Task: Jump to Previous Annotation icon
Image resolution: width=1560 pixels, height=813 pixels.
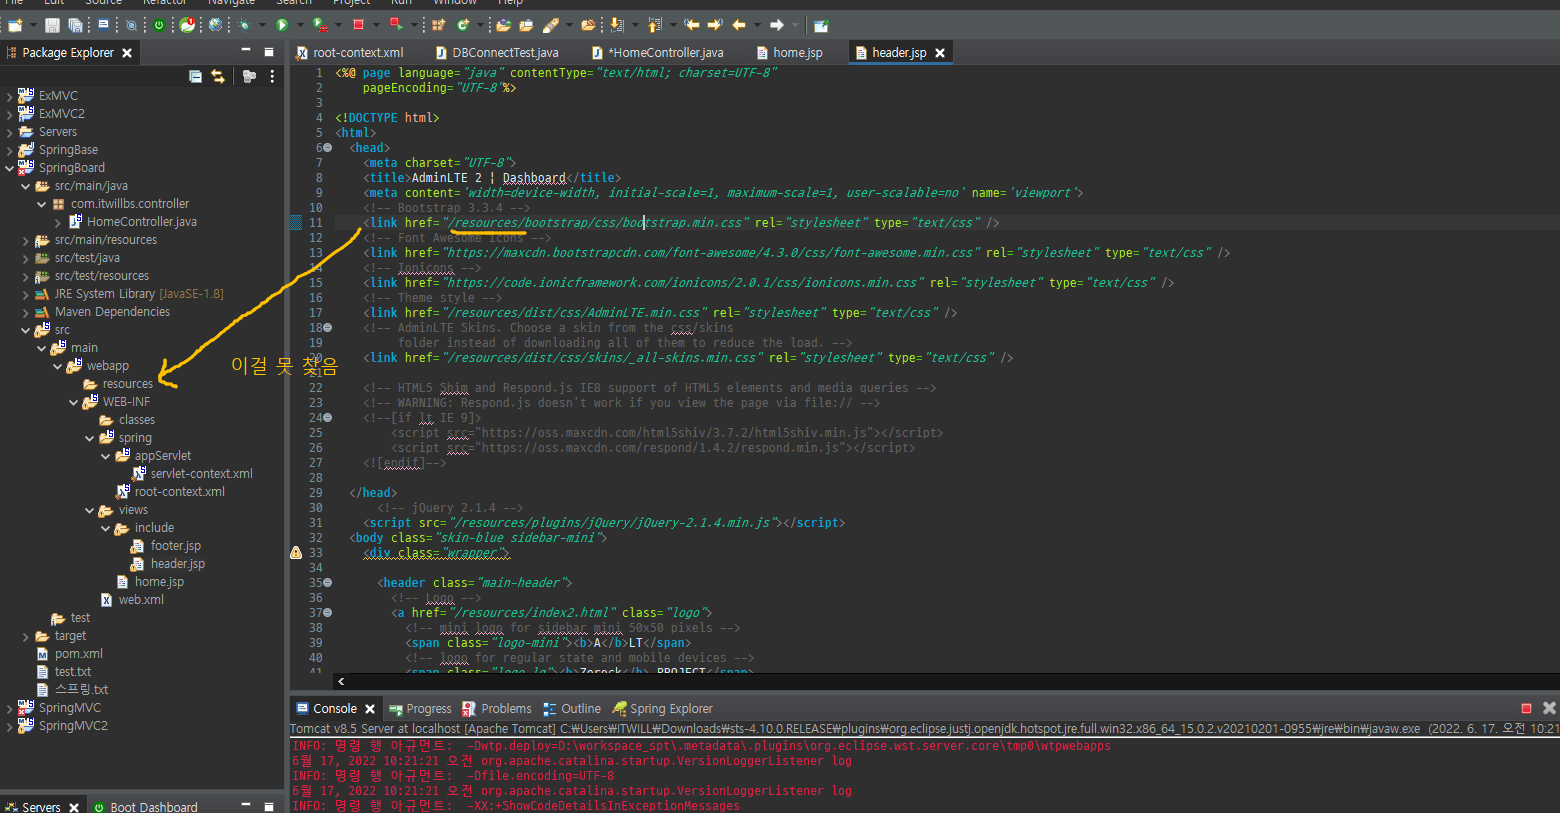Action: (x=654, y=25)
